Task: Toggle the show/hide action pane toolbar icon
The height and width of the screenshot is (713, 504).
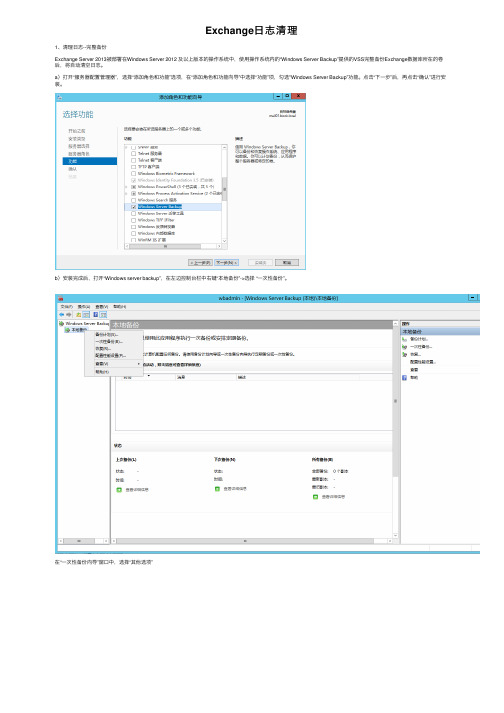Action: point(104,315)
